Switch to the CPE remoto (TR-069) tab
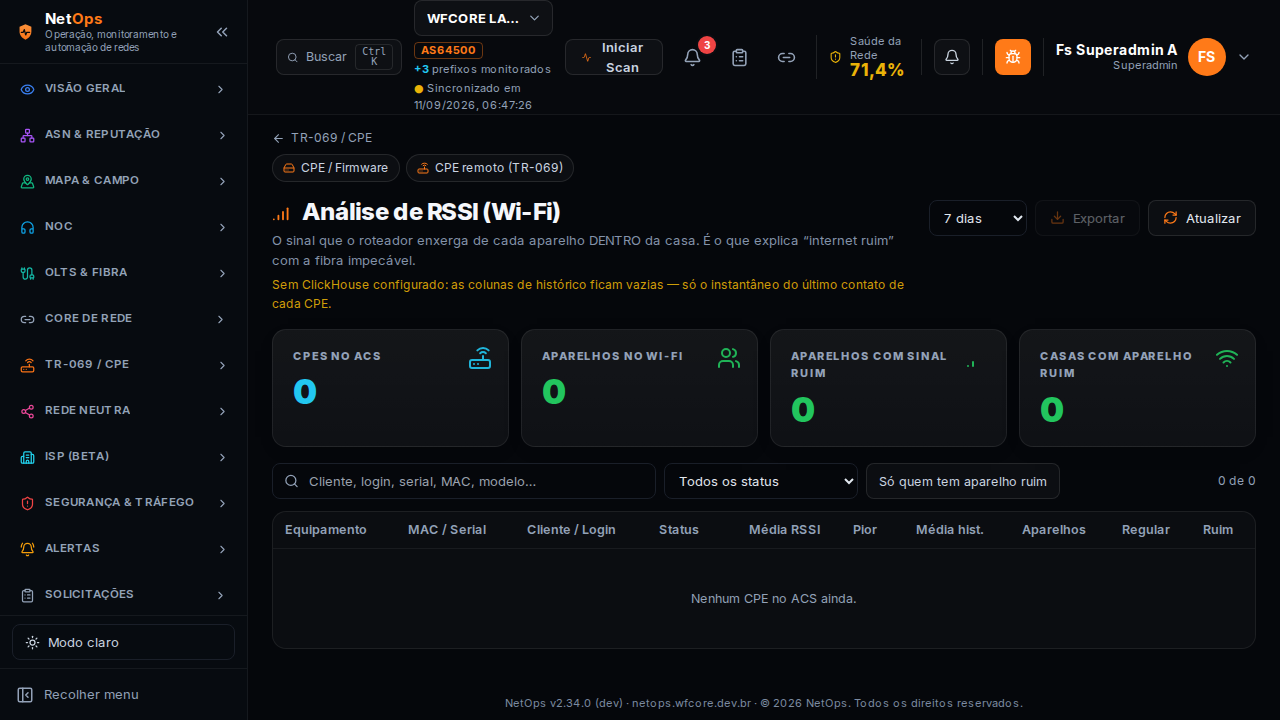This screenshot has height=720, width=1280. point(490,168)
